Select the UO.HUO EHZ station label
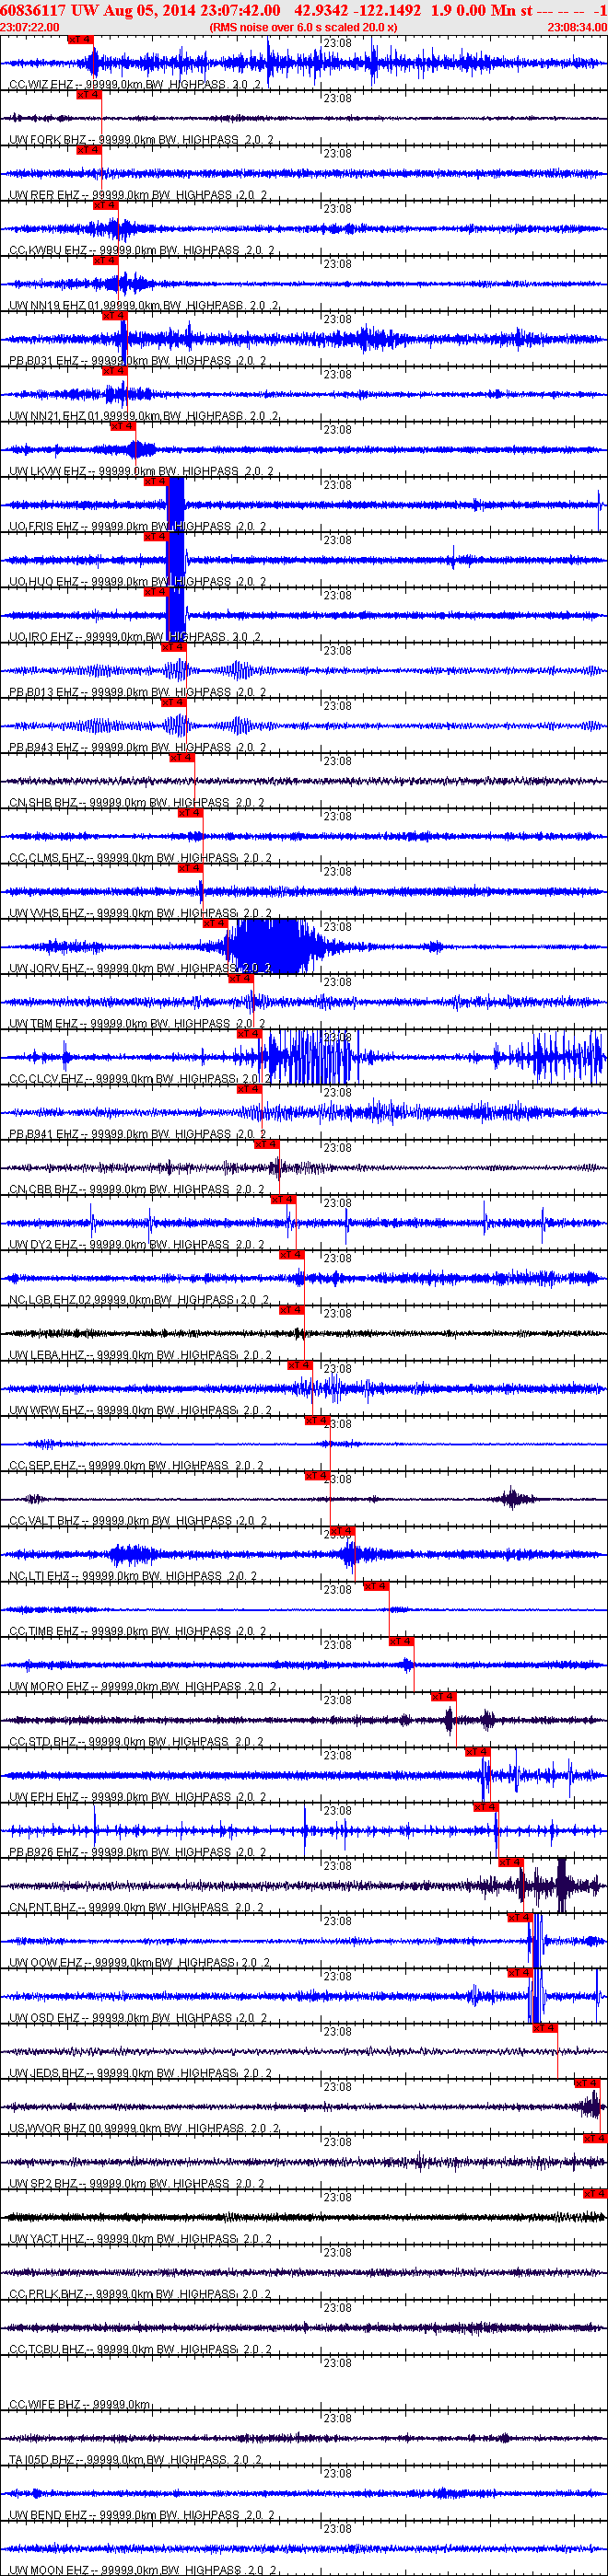608x2576 pixels. pos(138,582)
